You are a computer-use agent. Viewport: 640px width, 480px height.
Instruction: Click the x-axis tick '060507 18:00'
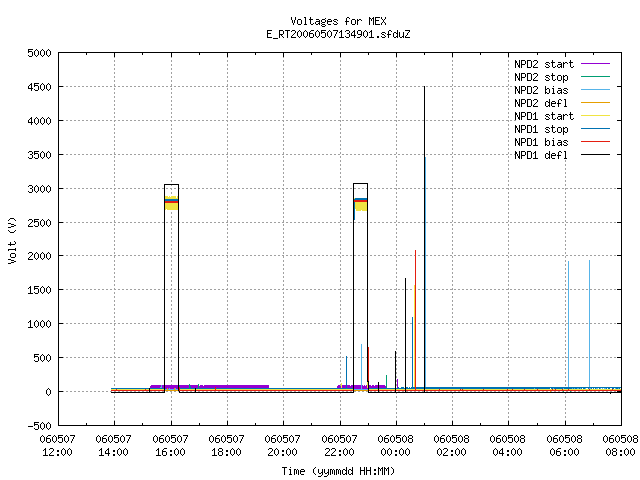tap(226, 446)
